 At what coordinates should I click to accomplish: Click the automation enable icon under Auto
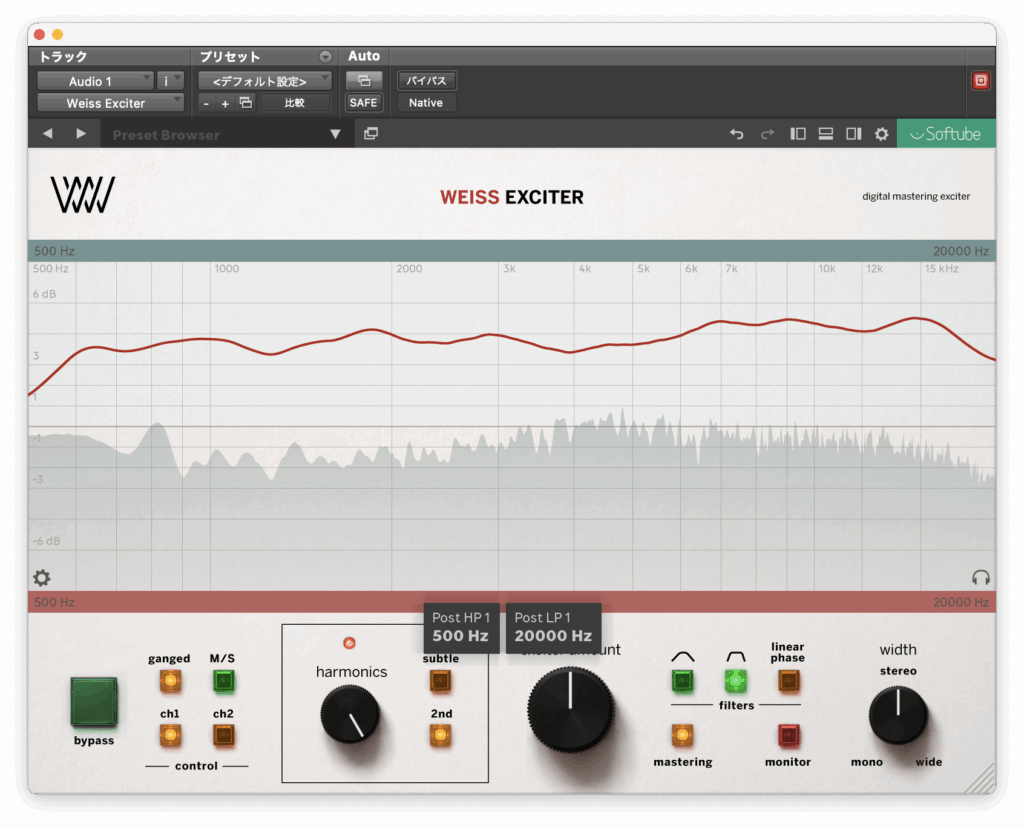364,80
